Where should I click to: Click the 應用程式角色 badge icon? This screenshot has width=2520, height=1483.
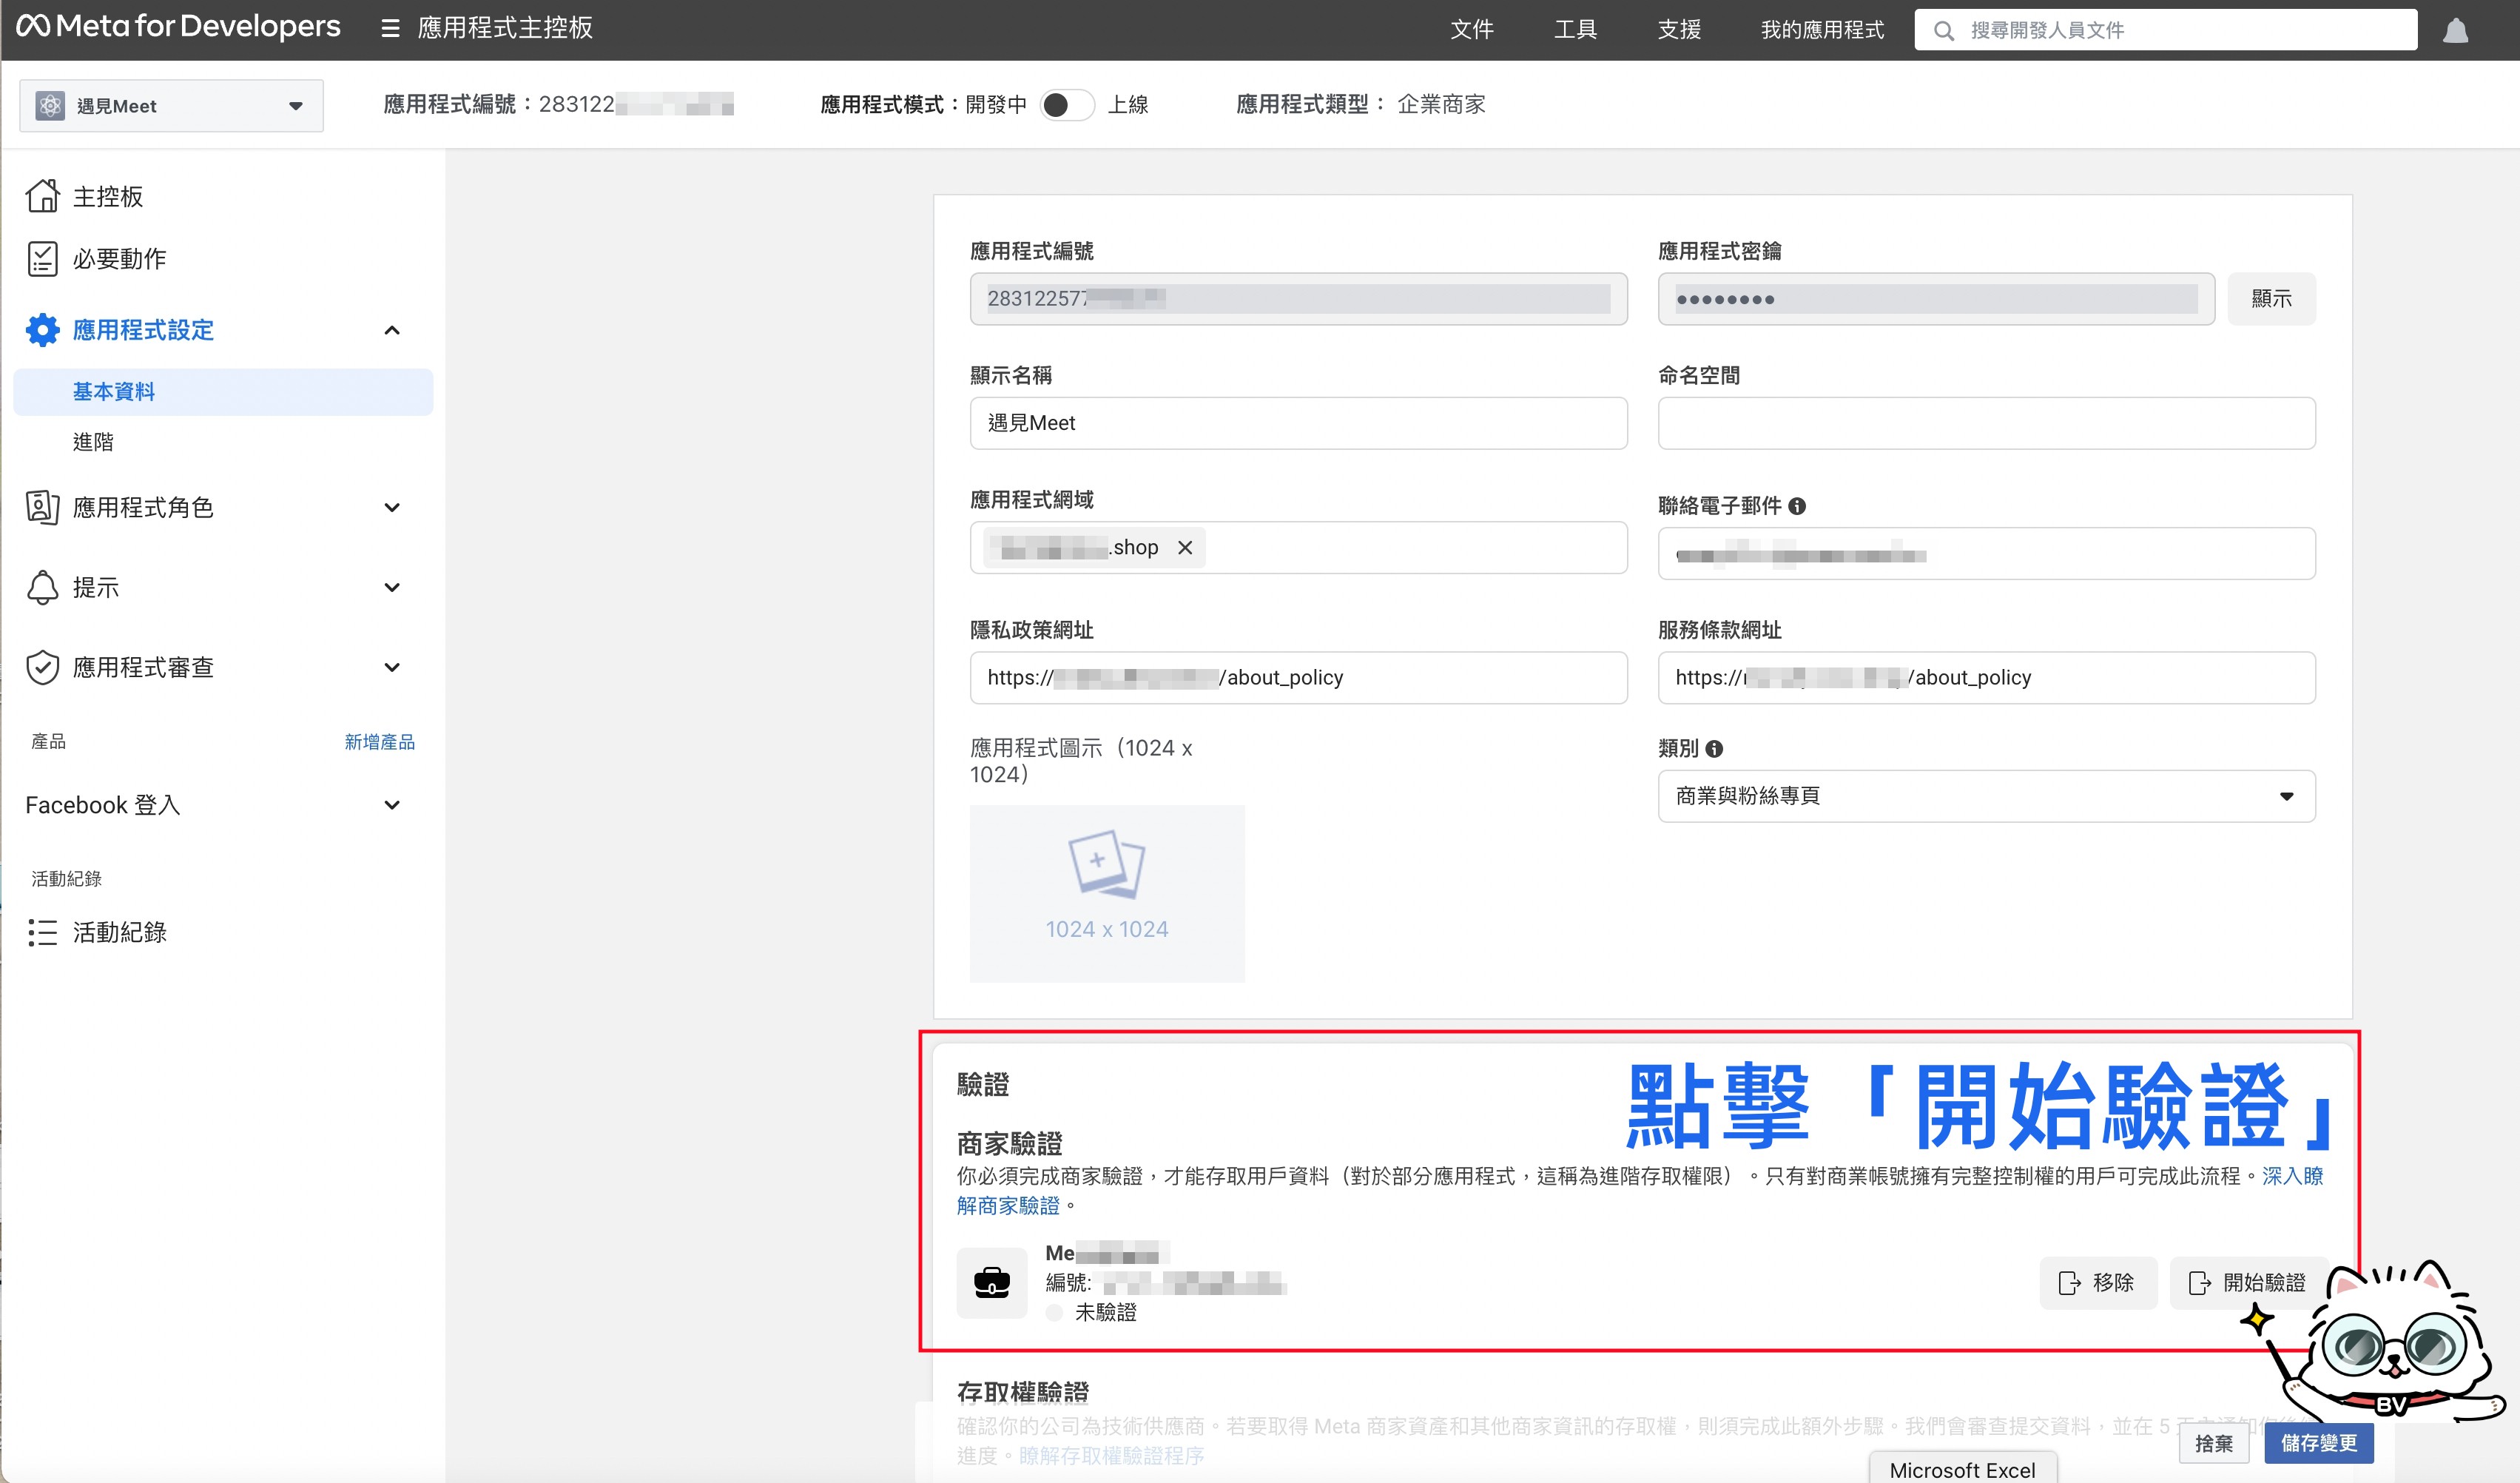click(42, 507)
